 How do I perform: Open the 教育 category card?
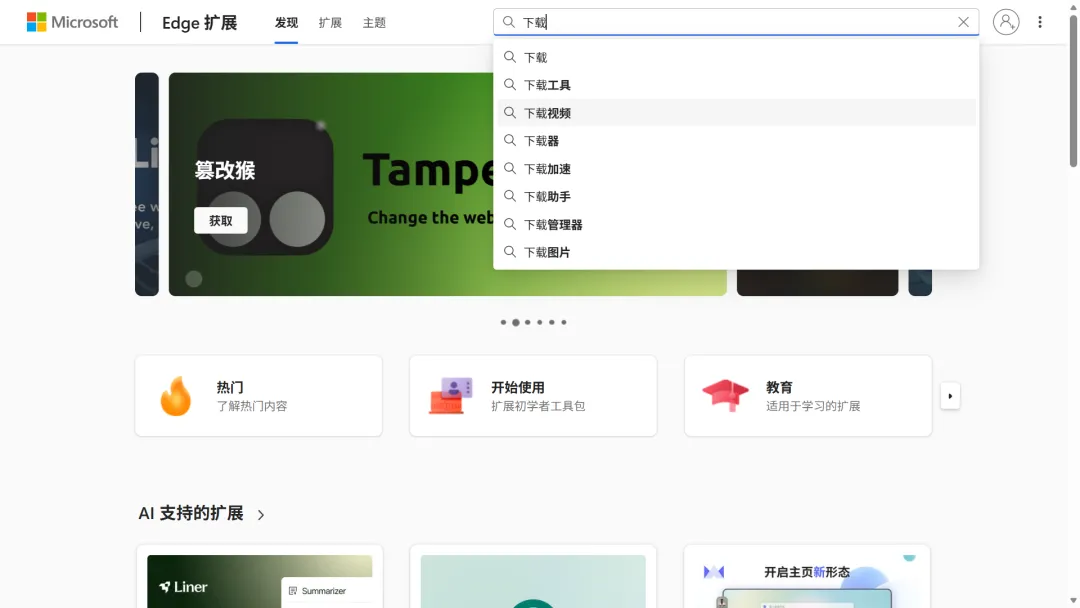point(808,396)
